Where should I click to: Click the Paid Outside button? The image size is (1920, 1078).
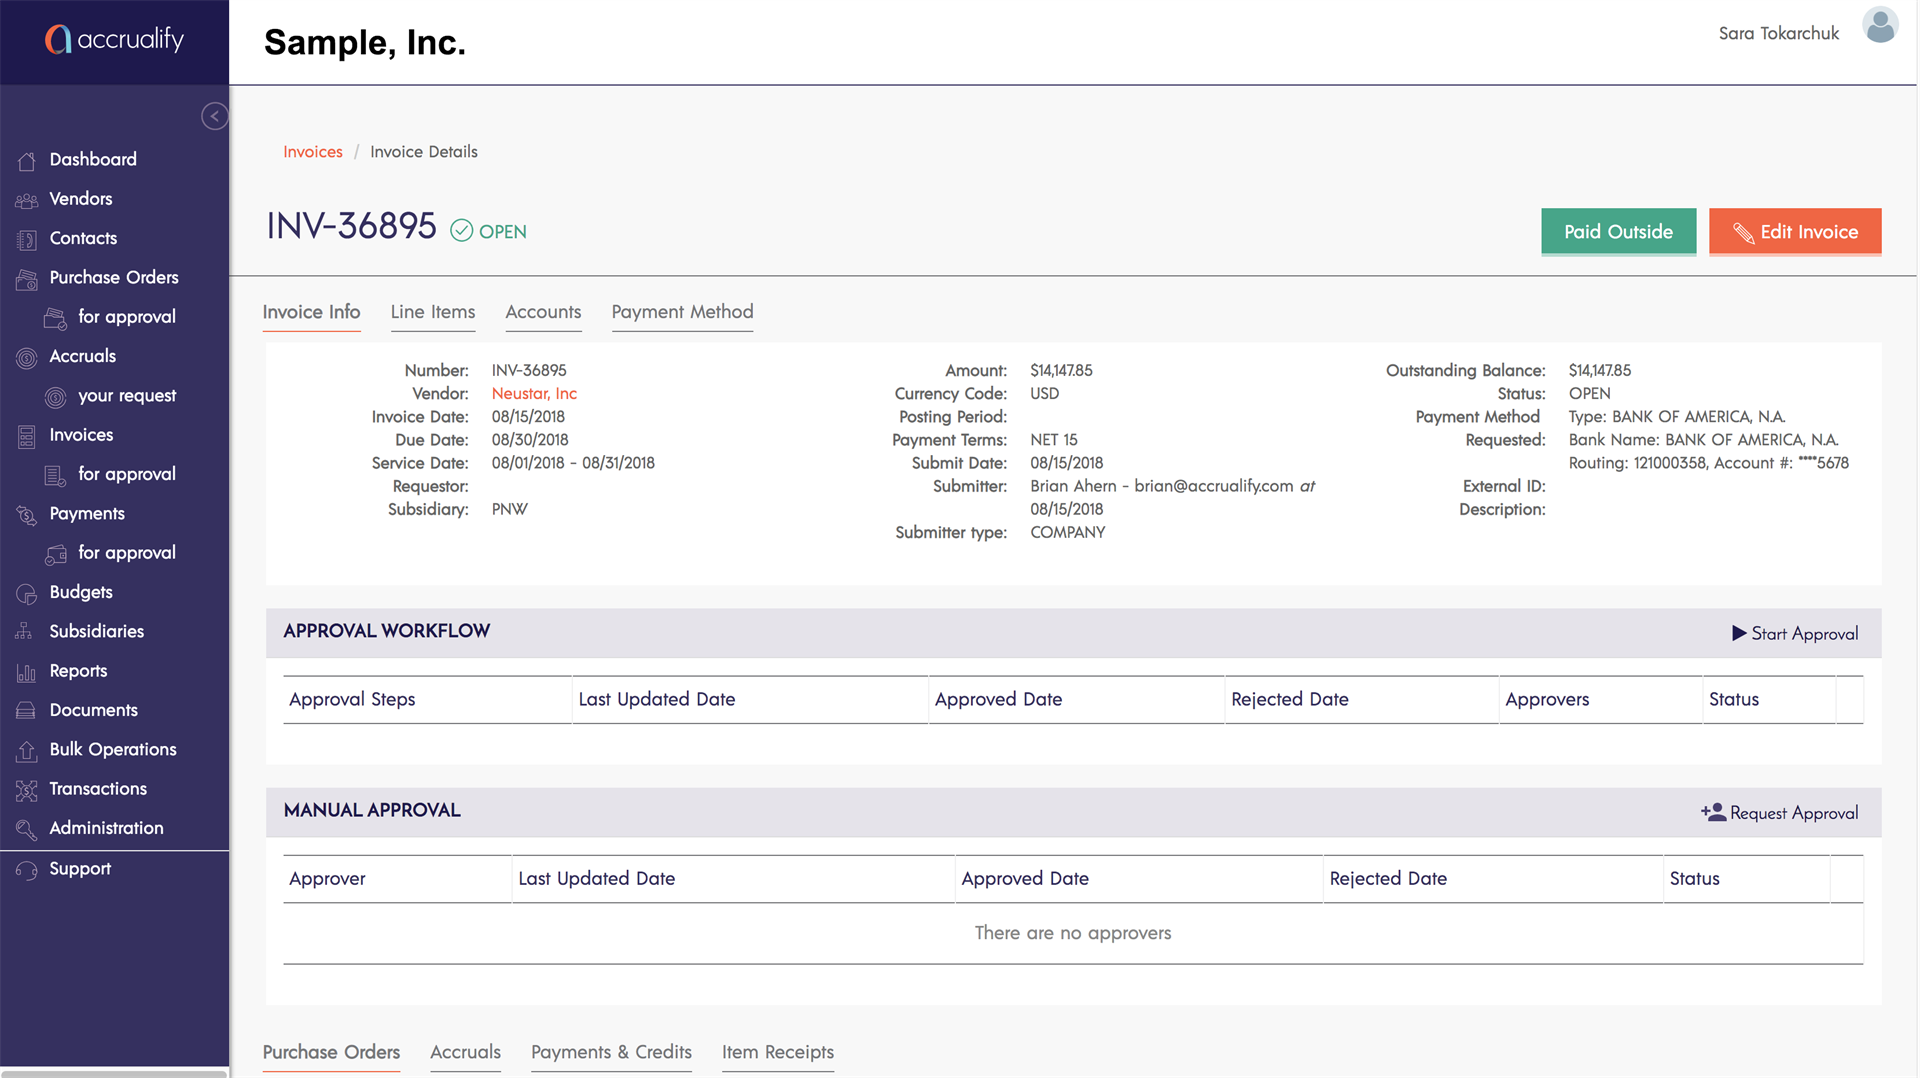point(1618,232)
